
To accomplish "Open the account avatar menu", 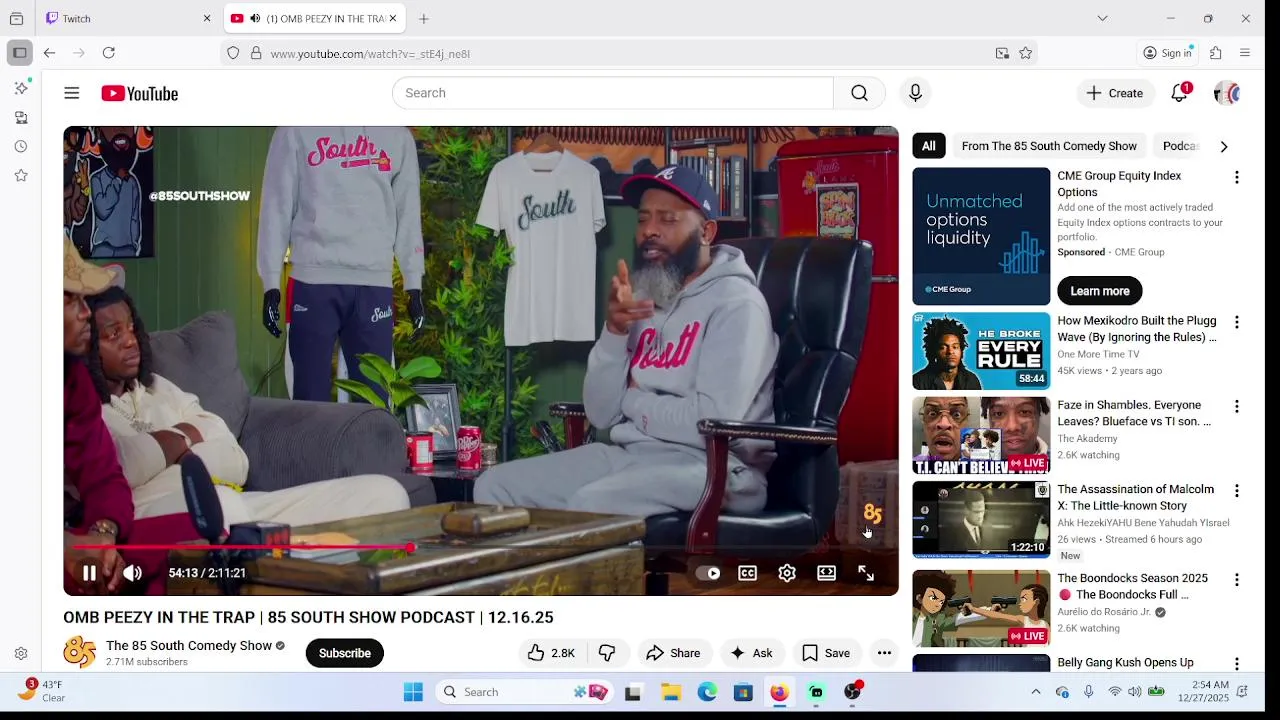I will [1227, 93].
